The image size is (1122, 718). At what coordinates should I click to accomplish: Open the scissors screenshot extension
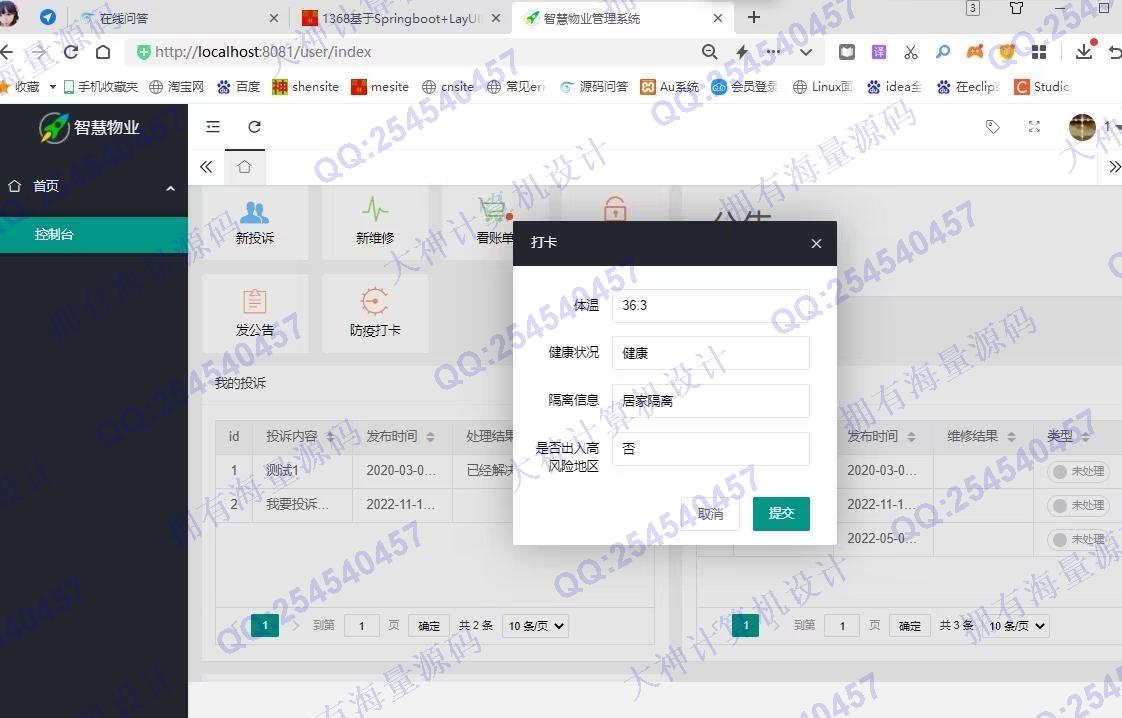point(910,52)
